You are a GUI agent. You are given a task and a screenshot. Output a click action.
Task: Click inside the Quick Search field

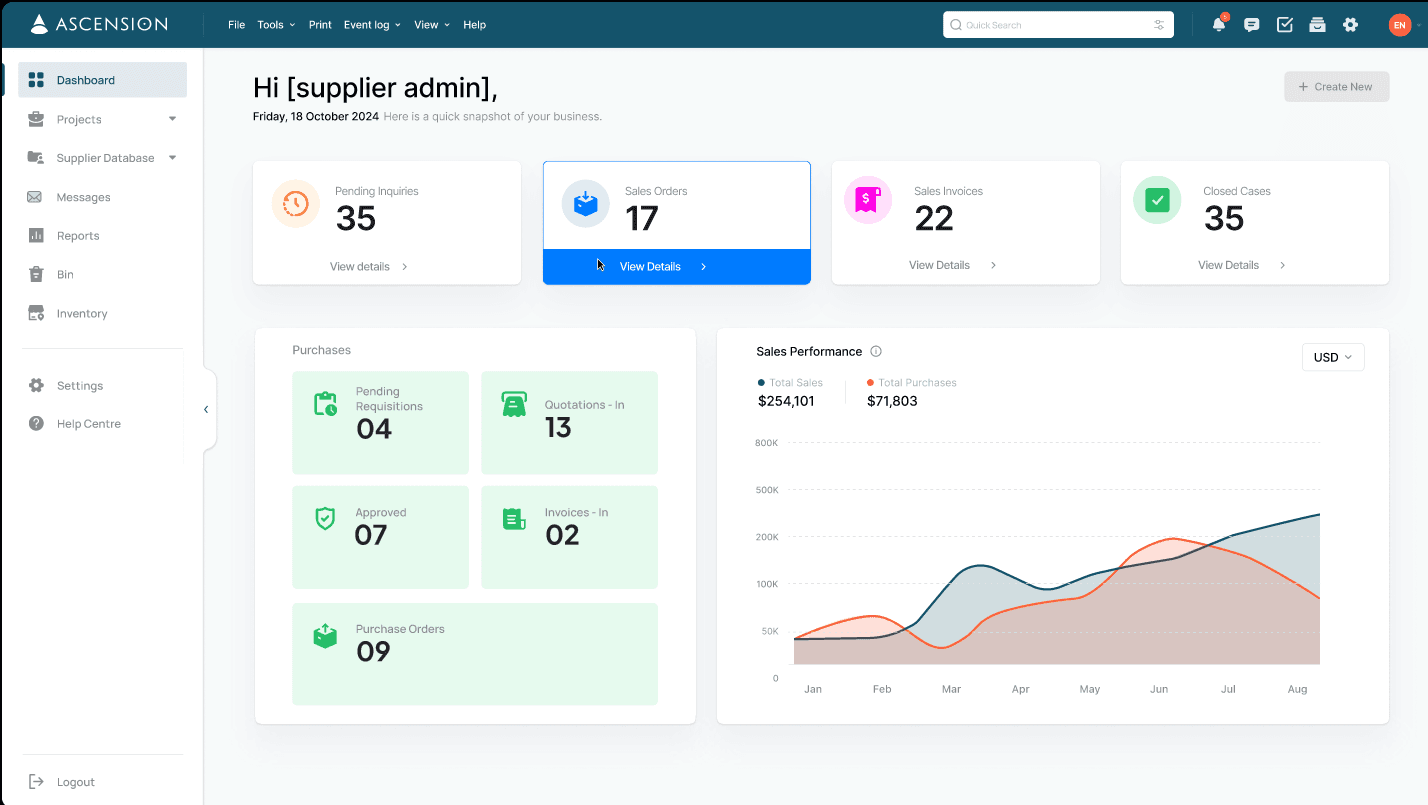(1050, 24)
